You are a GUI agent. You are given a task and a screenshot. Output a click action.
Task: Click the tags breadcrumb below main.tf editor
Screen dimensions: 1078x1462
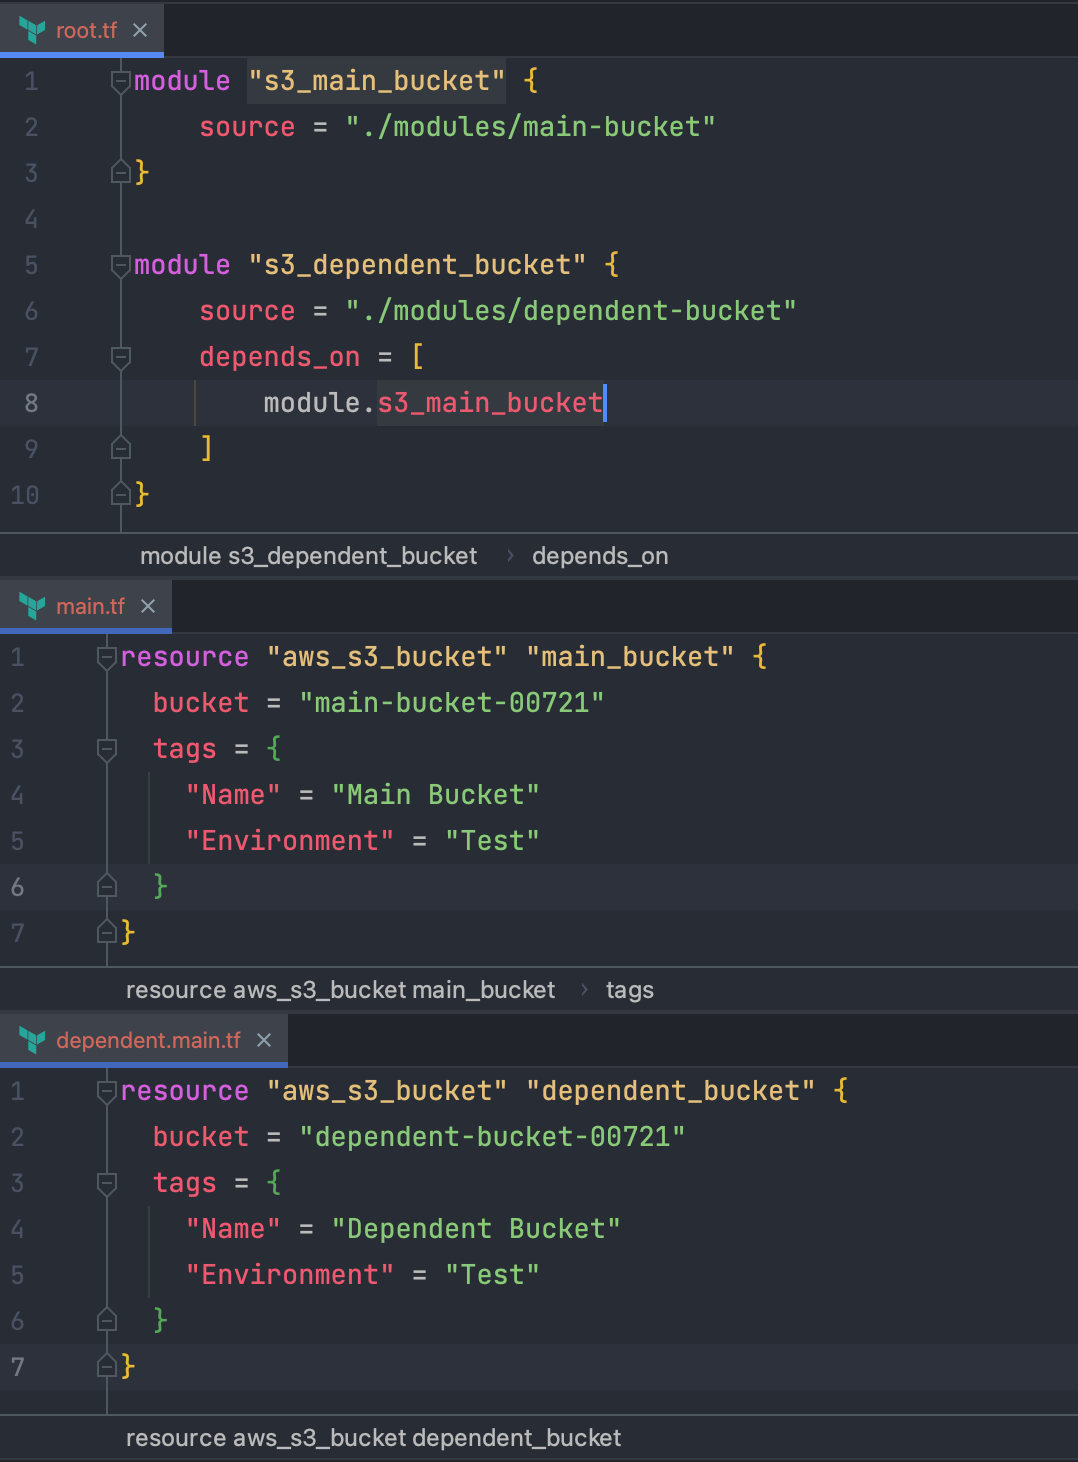pos(629,989)
